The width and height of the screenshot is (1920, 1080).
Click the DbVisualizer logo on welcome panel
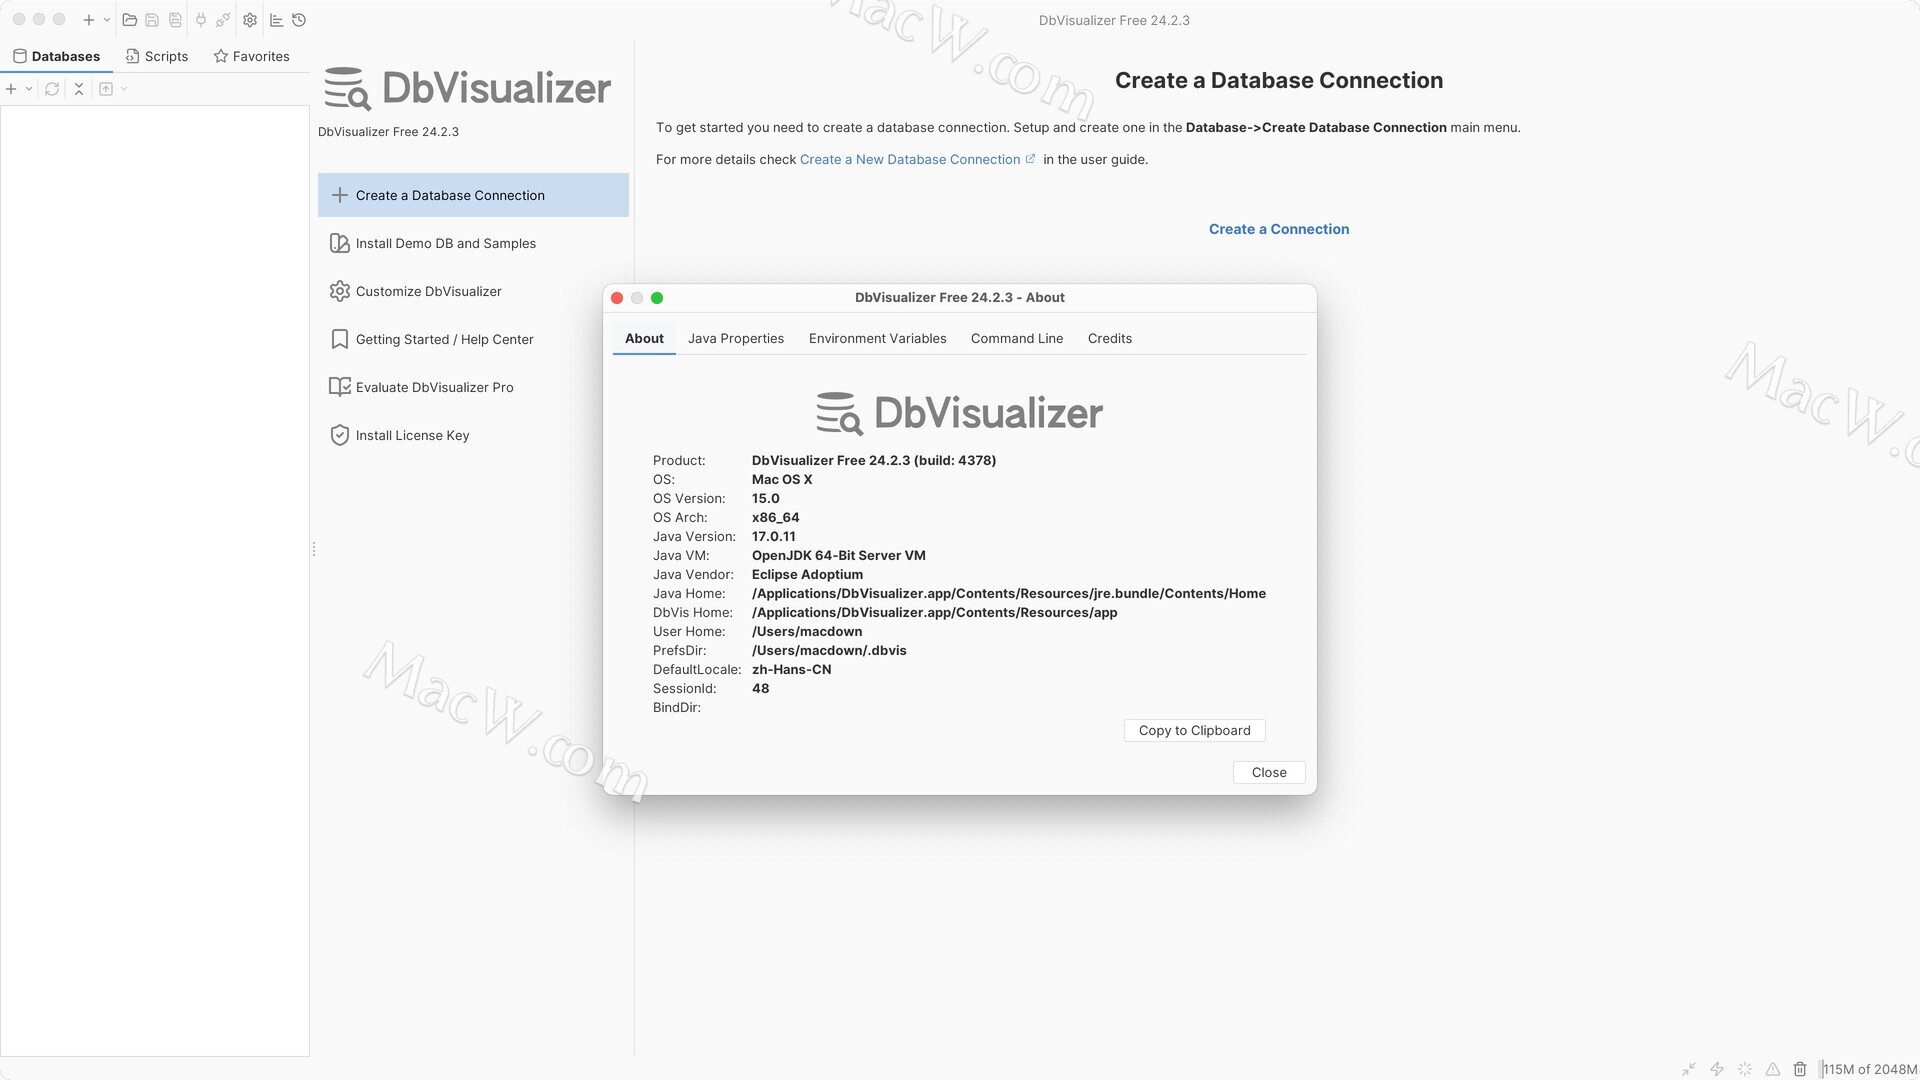(467, 88)
